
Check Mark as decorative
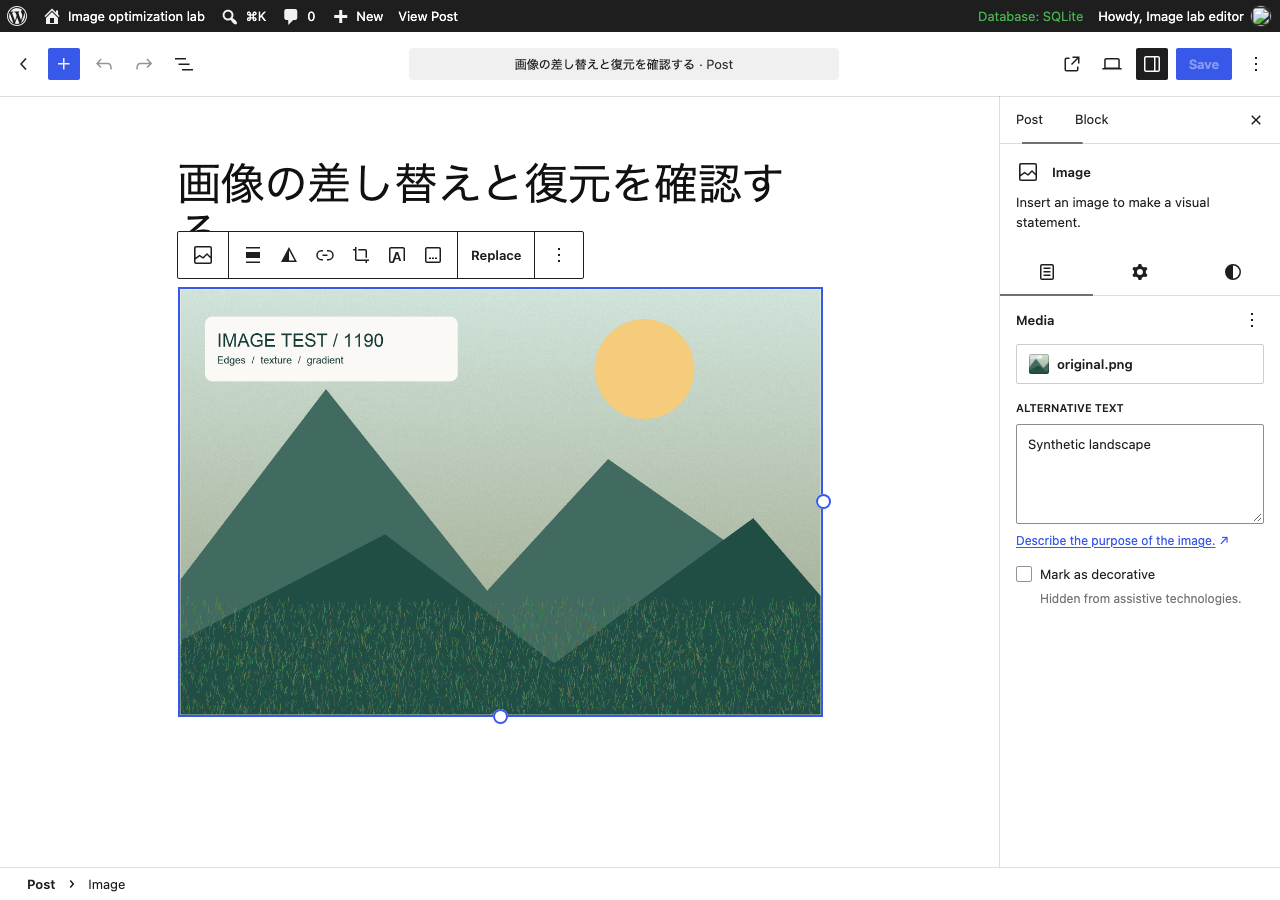[1024, 574]
